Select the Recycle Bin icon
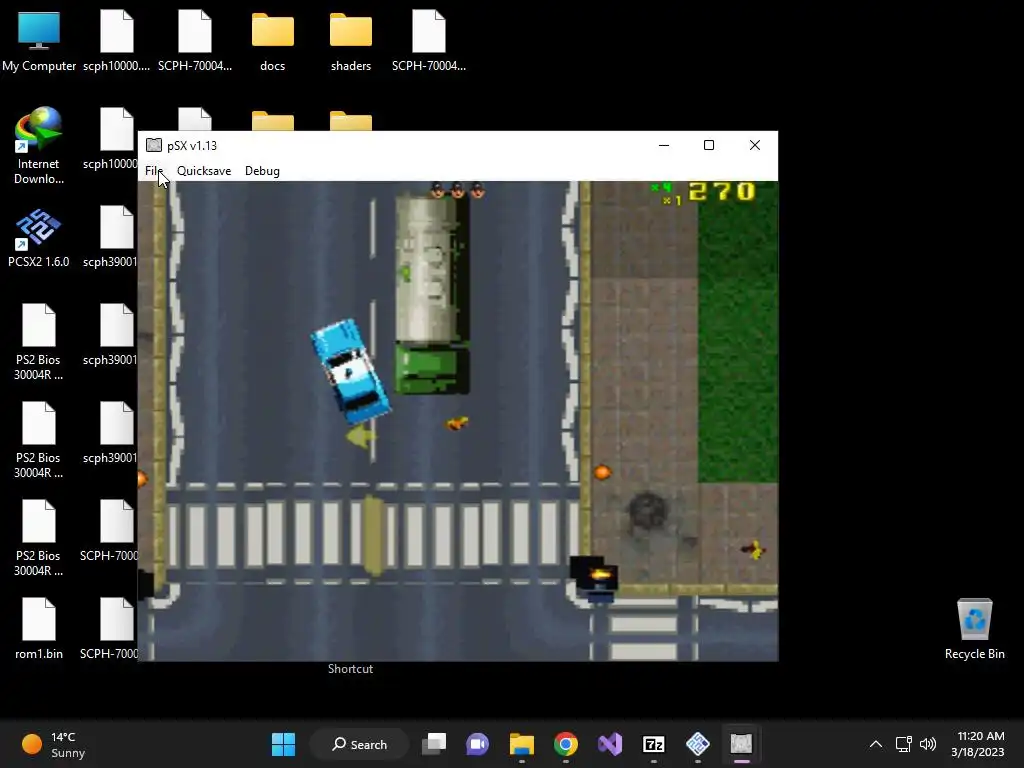1024x768 pixels. (974, 628)
